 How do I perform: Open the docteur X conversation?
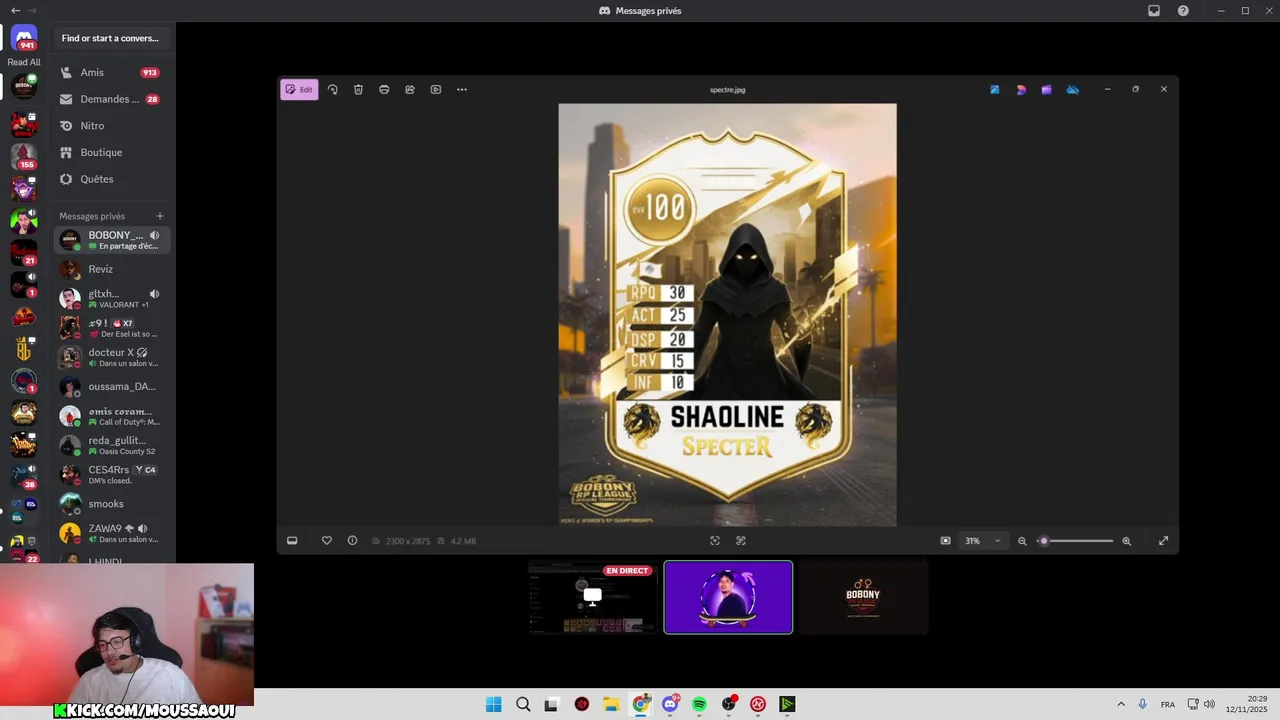(111, 357)
